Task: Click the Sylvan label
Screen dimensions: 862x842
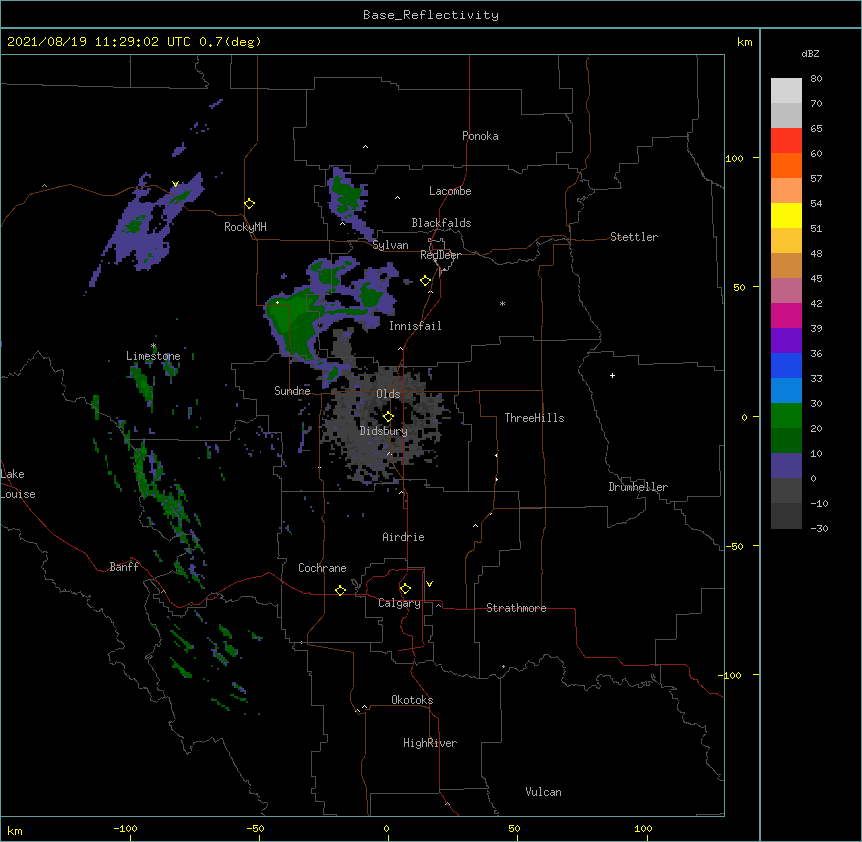Action: pos(390,245)
